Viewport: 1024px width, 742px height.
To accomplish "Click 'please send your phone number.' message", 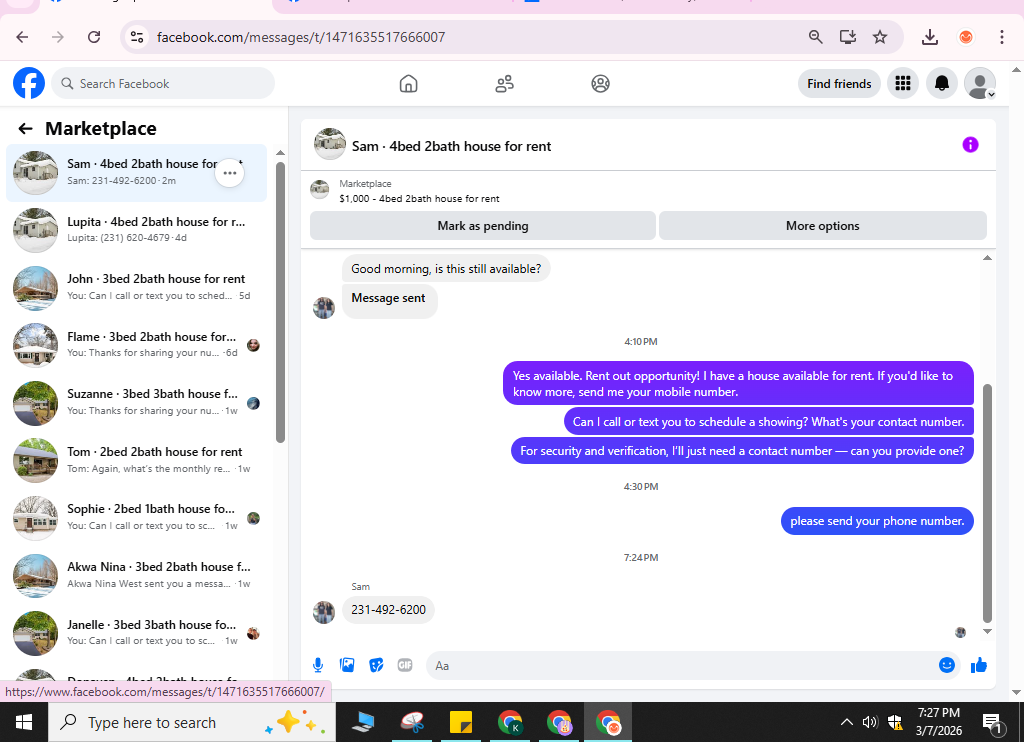I will tap(877, 521).
